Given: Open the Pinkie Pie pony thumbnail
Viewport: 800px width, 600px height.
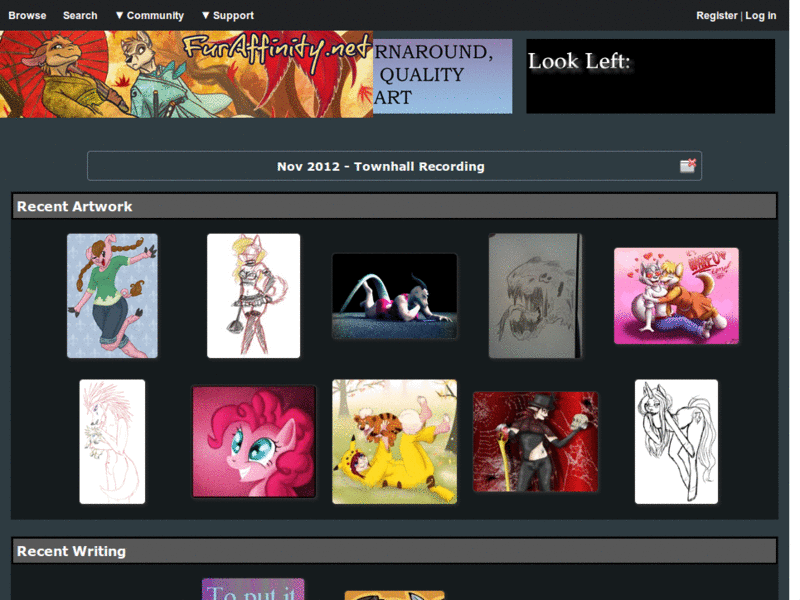Looking at the screenshot, I should pos(254,441).
